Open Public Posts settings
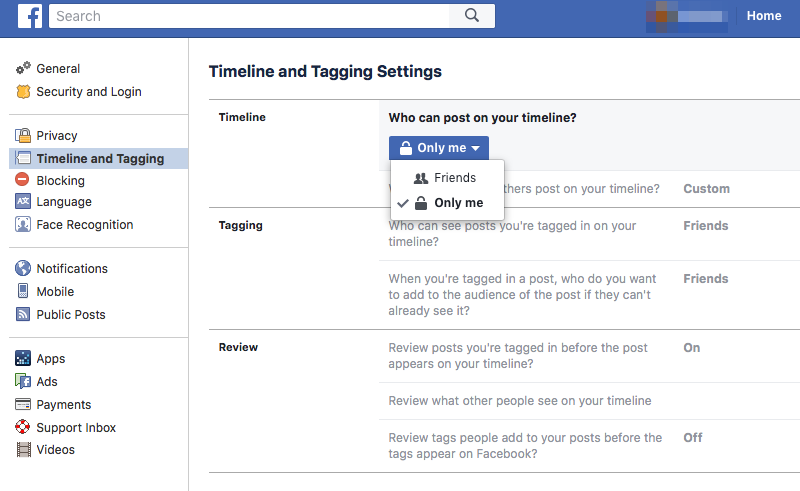The width and height of the screenshot is (800, 491). (71, 314)
